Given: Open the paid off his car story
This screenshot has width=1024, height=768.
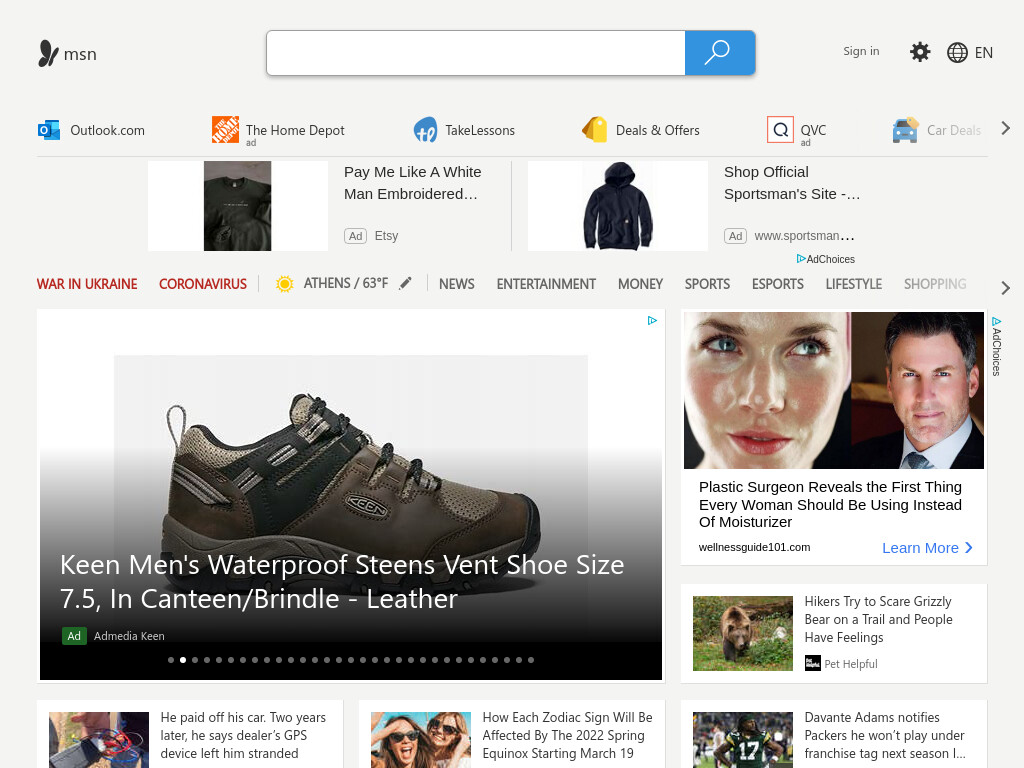Looking at the screenshot, I should pos(243,735).
